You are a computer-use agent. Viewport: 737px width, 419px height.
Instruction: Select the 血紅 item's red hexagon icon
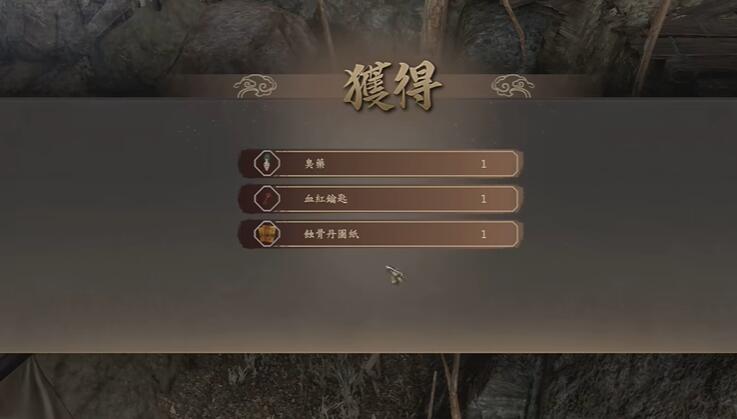pos(267,198)
